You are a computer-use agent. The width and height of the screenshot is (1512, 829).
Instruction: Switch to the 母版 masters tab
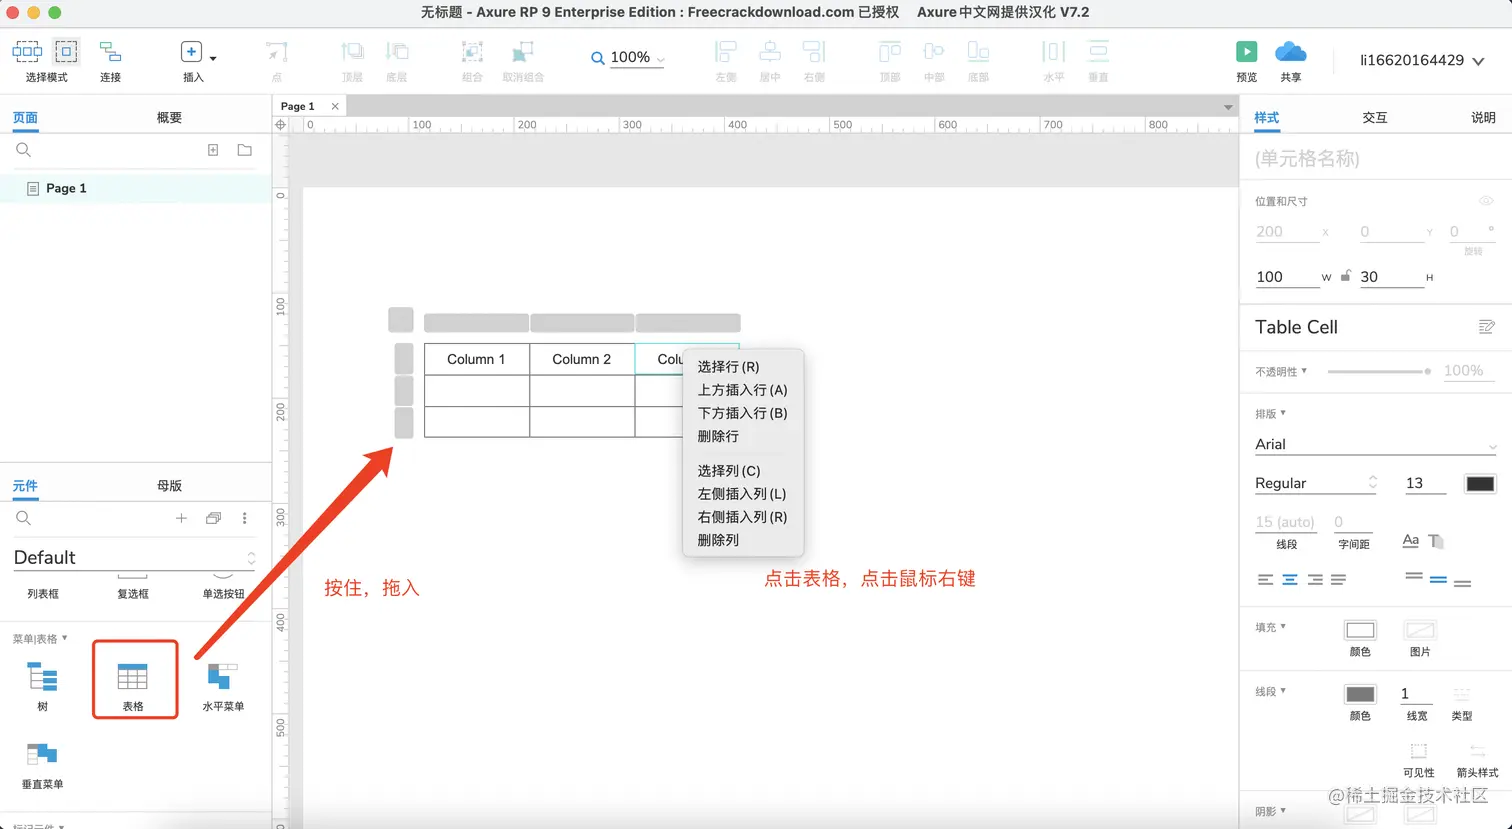[169, 485]
